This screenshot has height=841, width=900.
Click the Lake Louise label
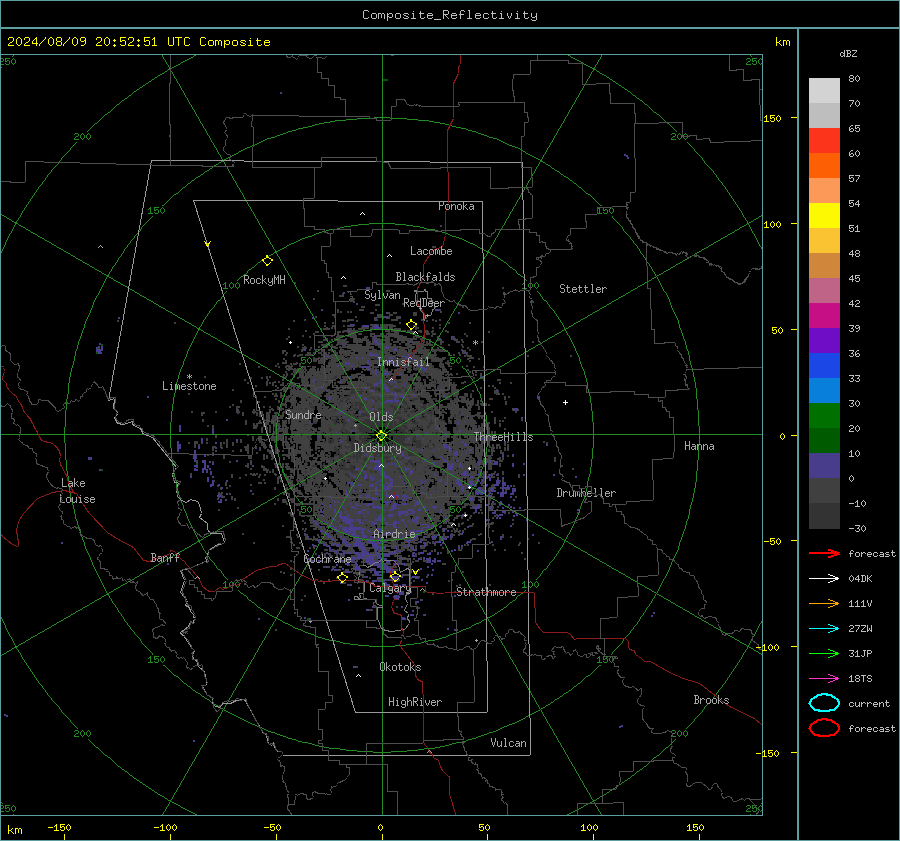click(77, 491)
